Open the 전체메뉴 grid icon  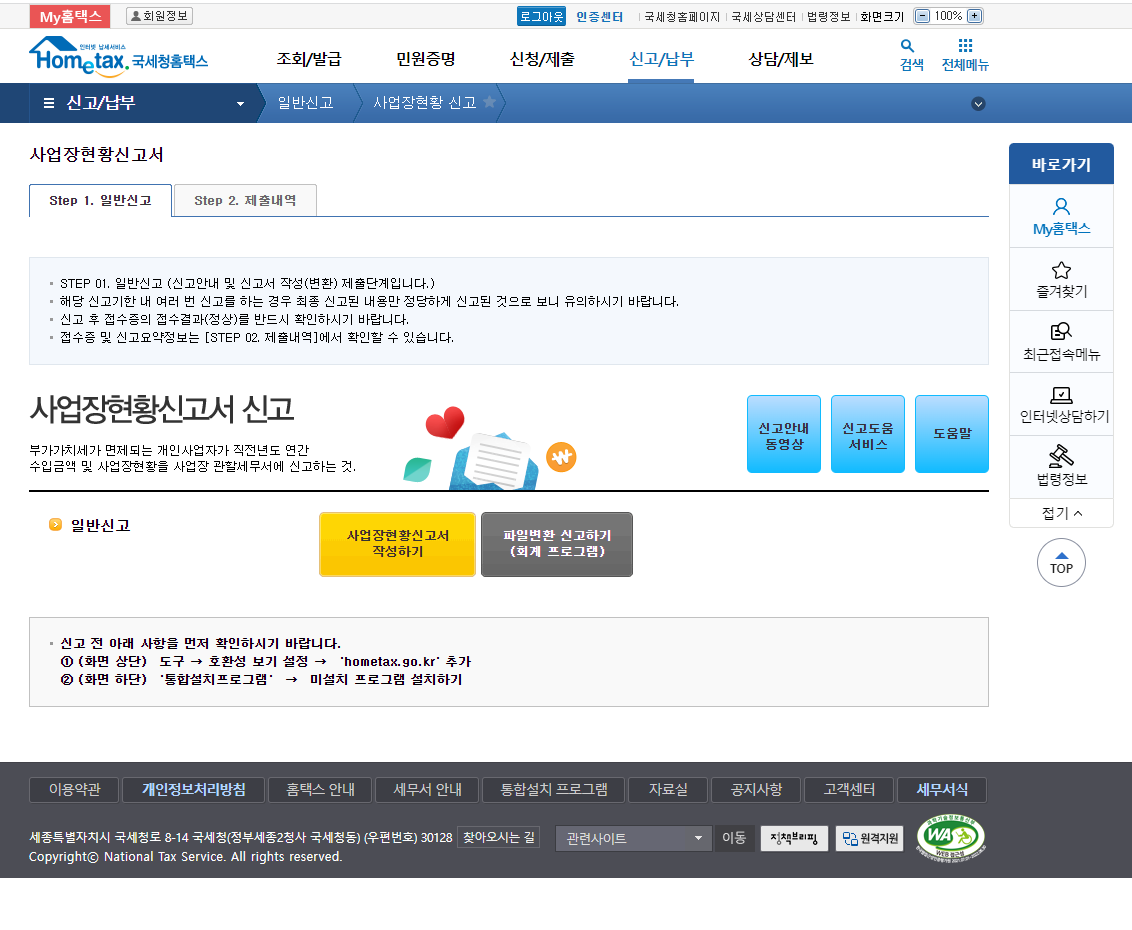click(x=965, y=55)
